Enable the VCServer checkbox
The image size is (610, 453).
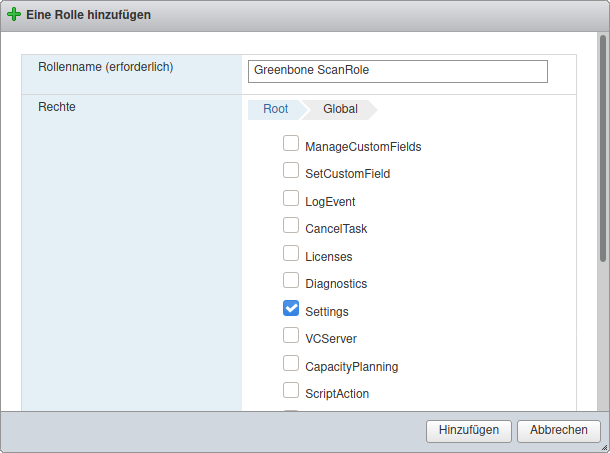[291, 336]
